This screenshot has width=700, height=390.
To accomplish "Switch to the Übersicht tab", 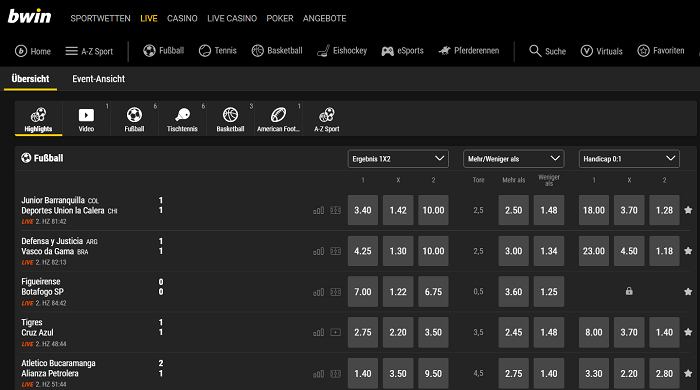I will 30,79.
